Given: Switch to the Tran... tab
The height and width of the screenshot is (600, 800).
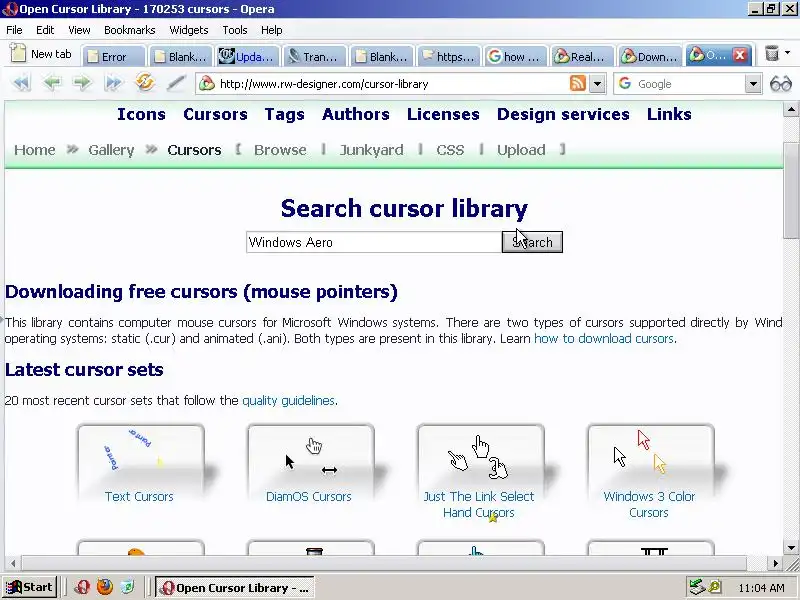Looking at the screenshot, I should point(314,56).
